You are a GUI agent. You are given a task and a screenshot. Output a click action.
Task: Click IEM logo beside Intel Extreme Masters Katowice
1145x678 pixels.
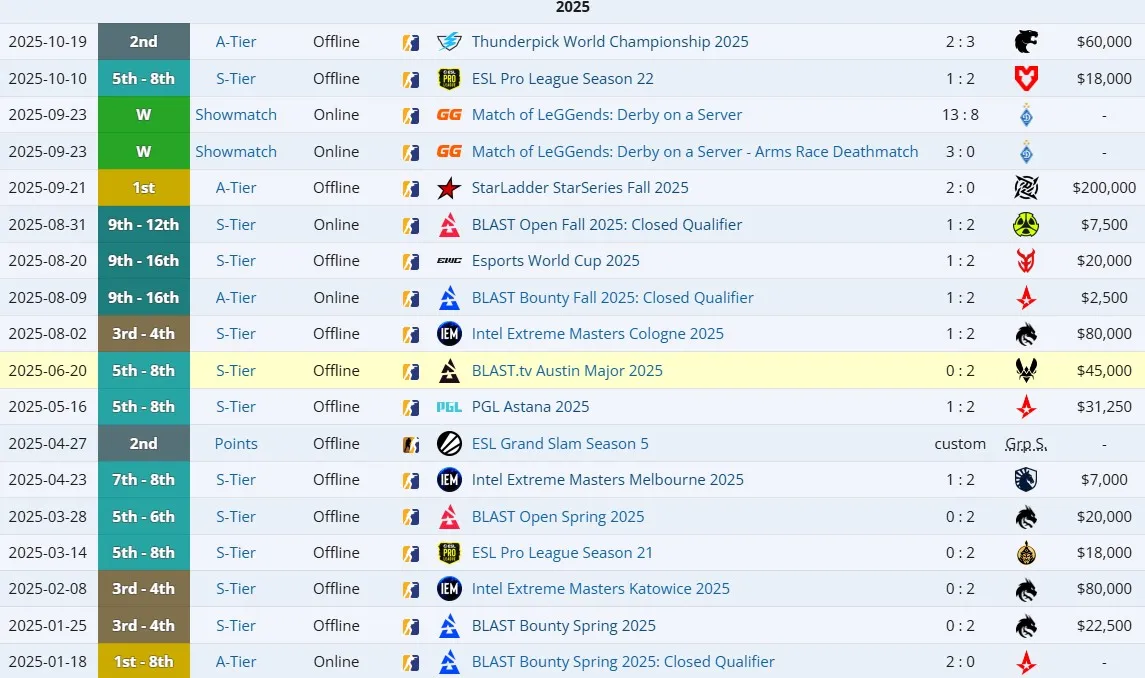[x=449, y=589]
